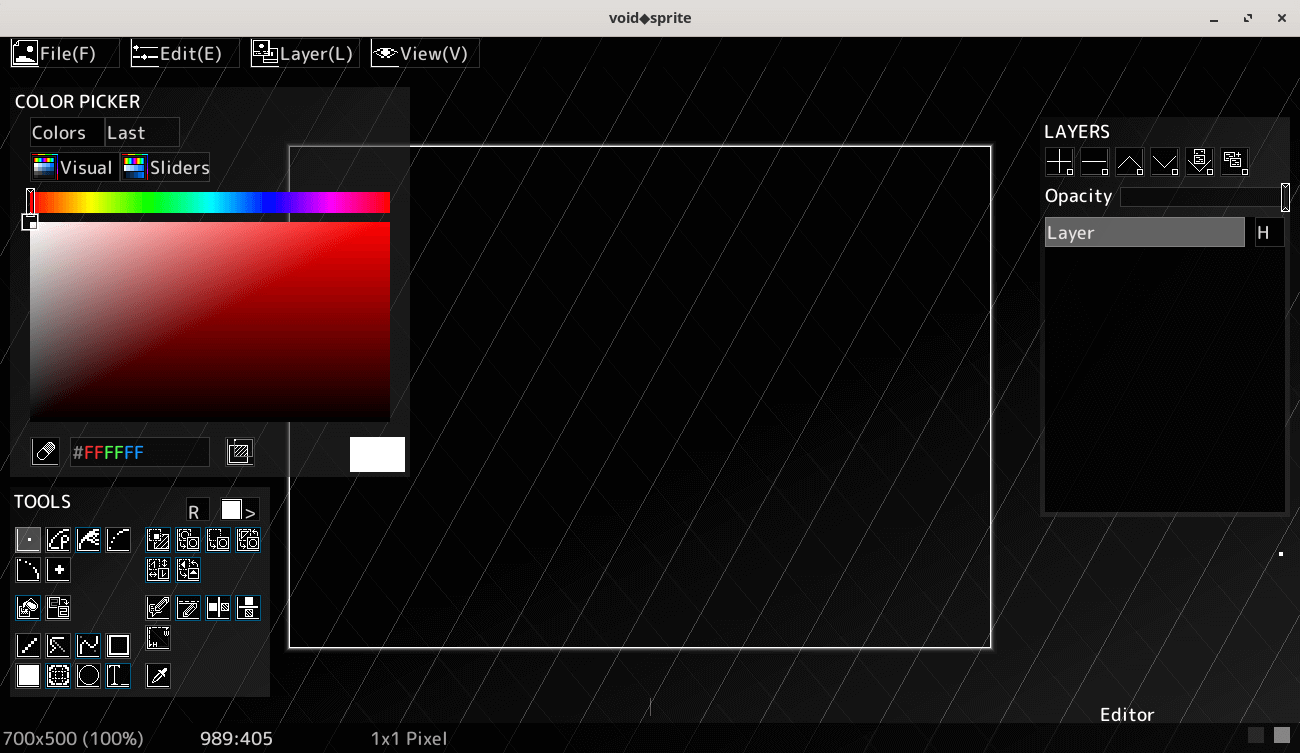This screenshot has width=1300, height=753.
Task: Select the Rectangle outline tool
Action: (x=118, y=645)
